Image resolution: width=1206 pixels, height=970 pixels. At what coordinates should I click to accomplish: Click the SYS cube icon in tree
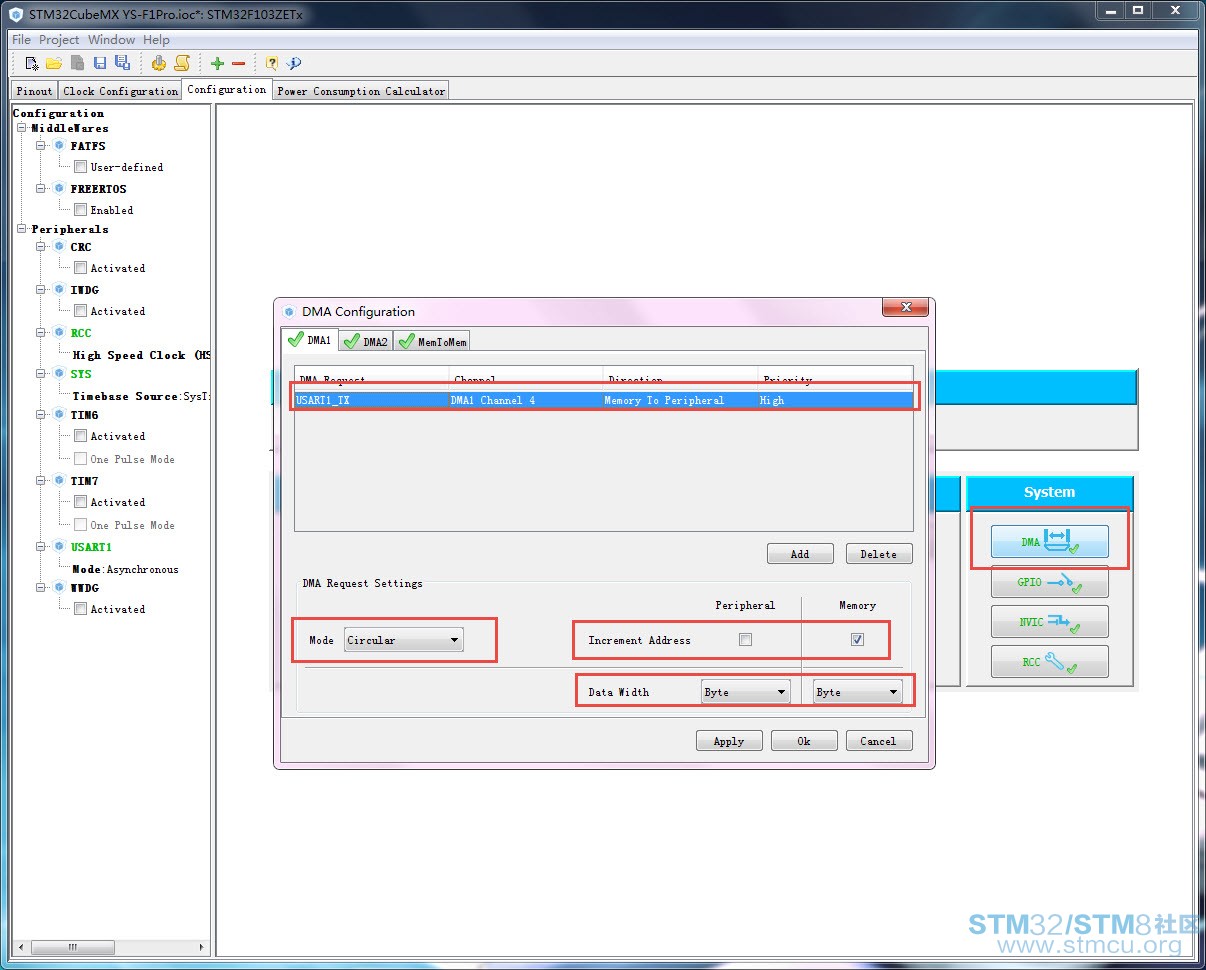[x=59, y=374]
